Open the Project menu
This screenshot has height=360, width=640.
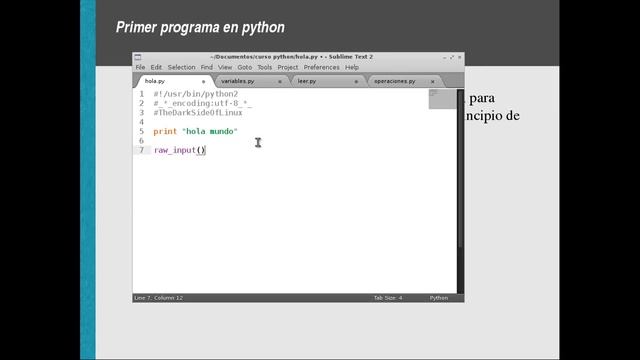pos(288,67)
